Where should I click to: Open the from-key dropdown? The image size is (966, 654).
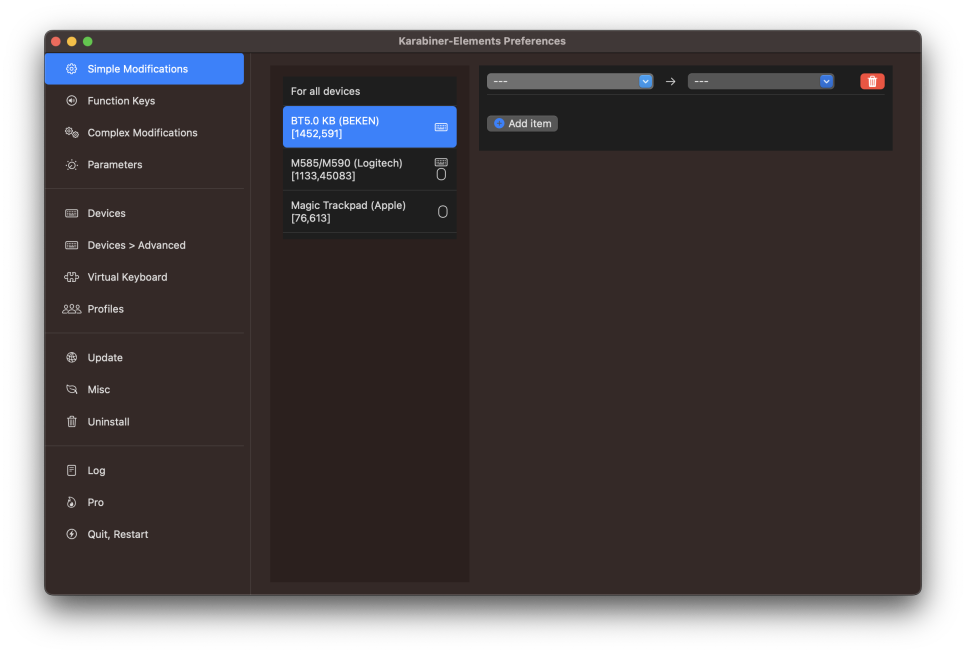[x=570, y=81]
